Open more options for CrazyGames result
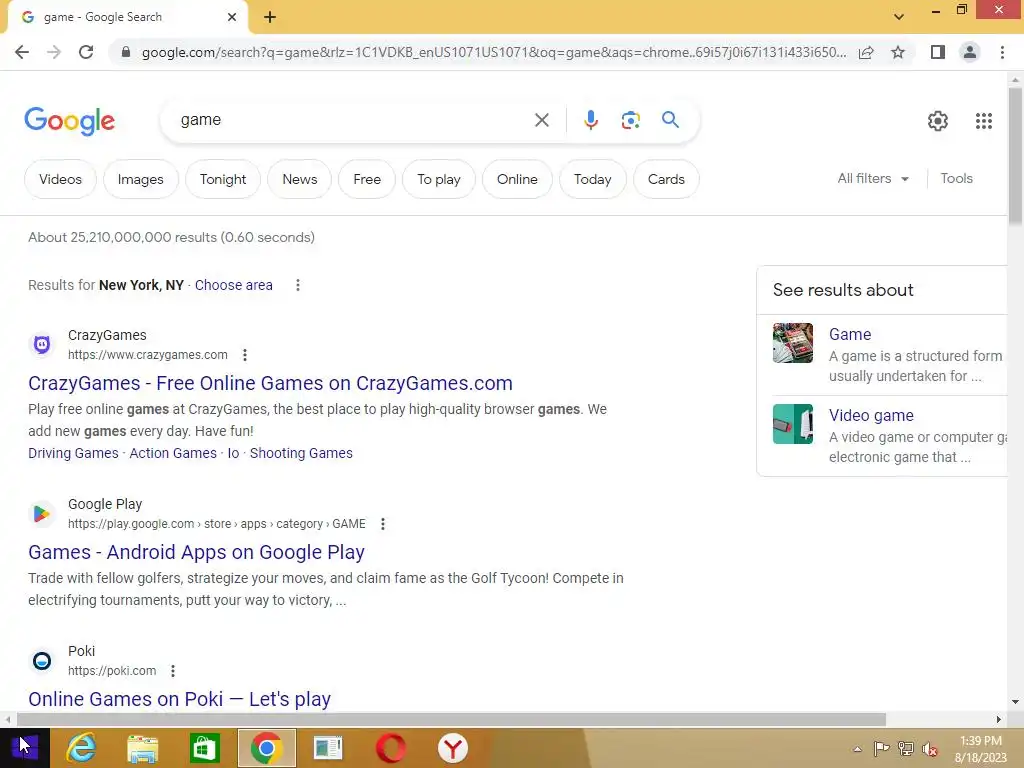 (245, 355)
